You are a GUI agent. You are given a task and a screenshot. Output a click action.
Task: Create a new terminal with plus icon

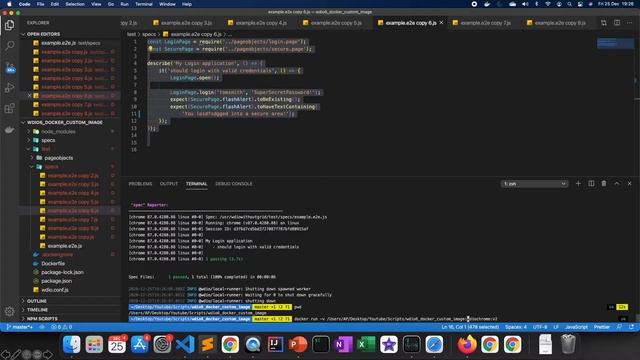pos(578,184)
